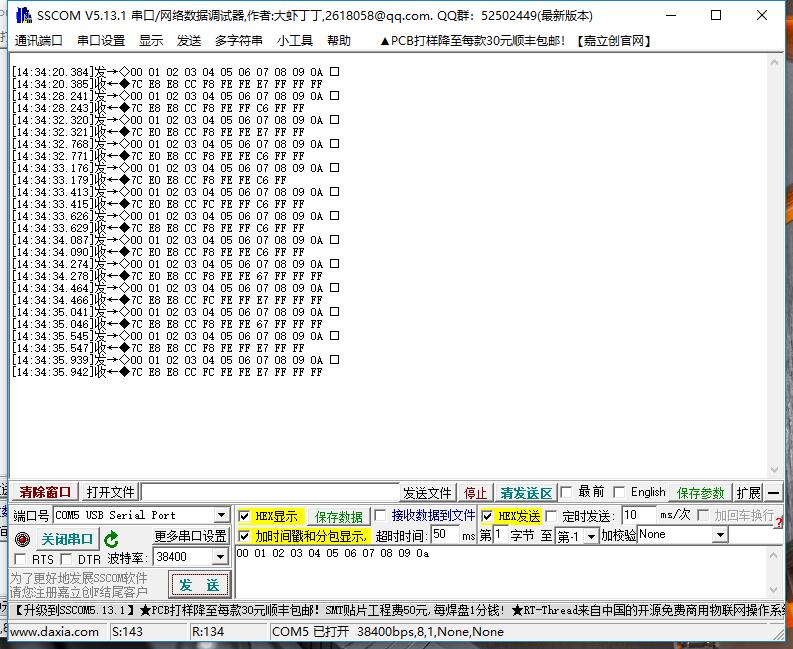
Task: Toggle 加时间戳和分包显示 checkbox
Action: pyautogui.click(x=244, y=536)
